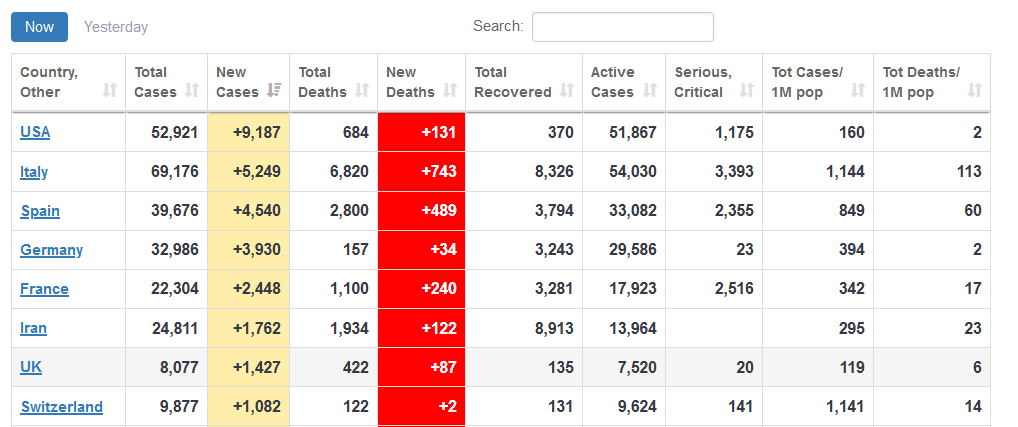Open the Iran country link
The width and height of the screenshot is (1018, 427).
33,328
